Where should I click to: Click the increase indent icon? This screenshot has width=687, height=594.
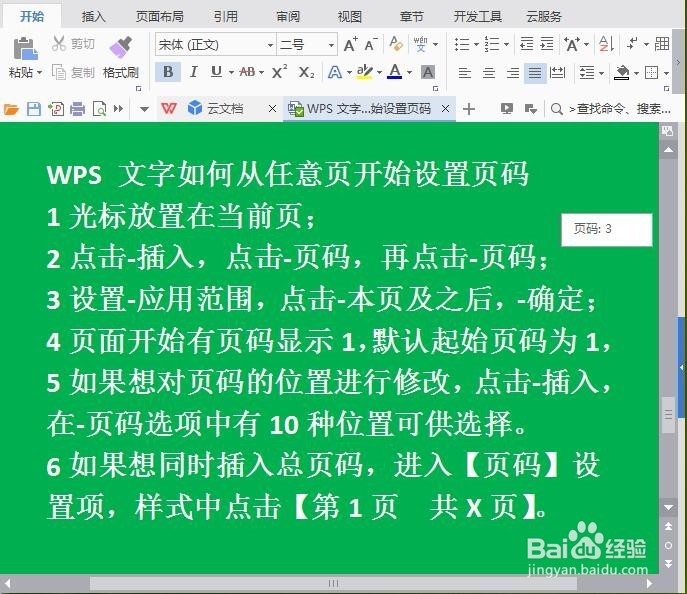coord(546,44)
